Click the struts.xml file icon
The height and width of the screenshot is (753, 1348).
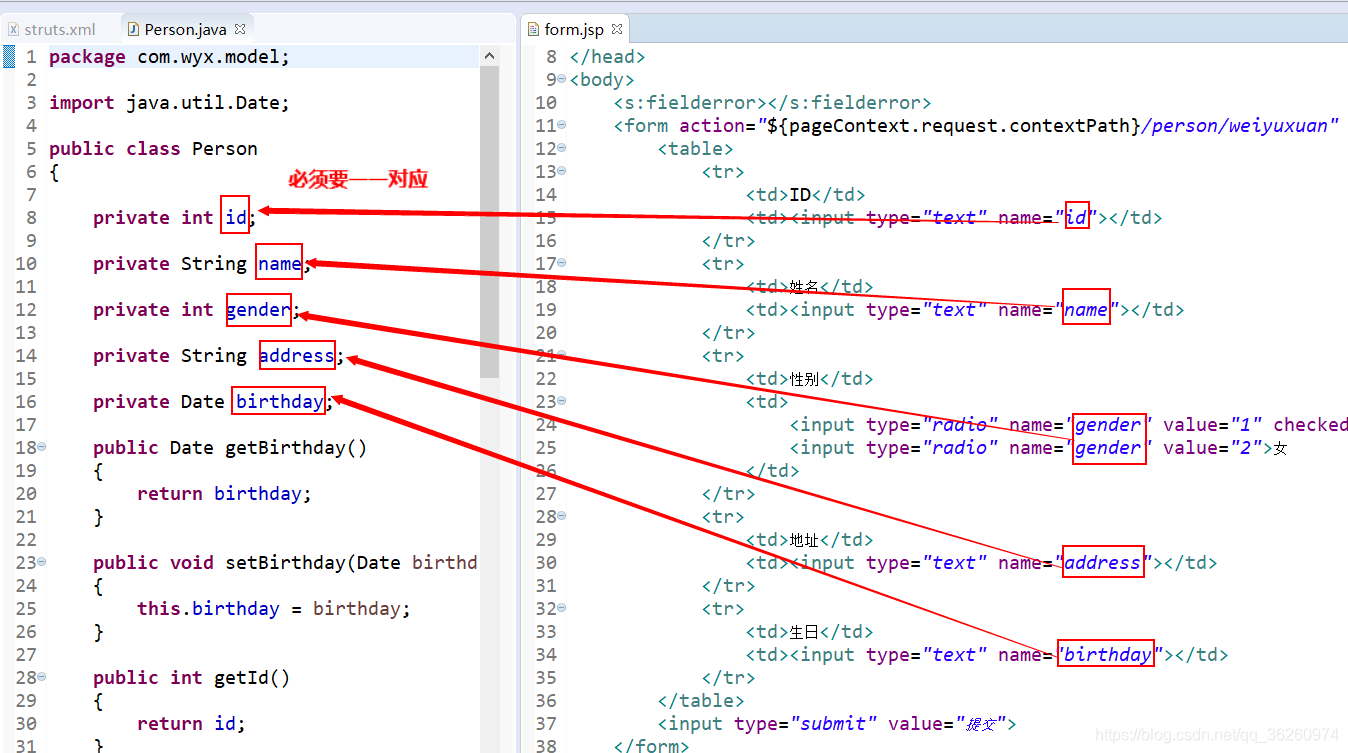click(14, 29)
